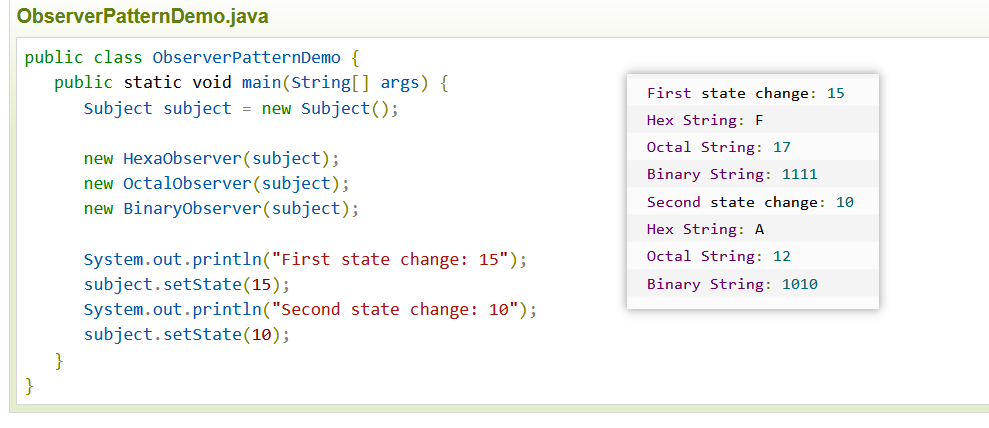Click the ObserverPatternDemo.java file heading
Viewport: 989px width, 428px height.
(x=143, y=16)
